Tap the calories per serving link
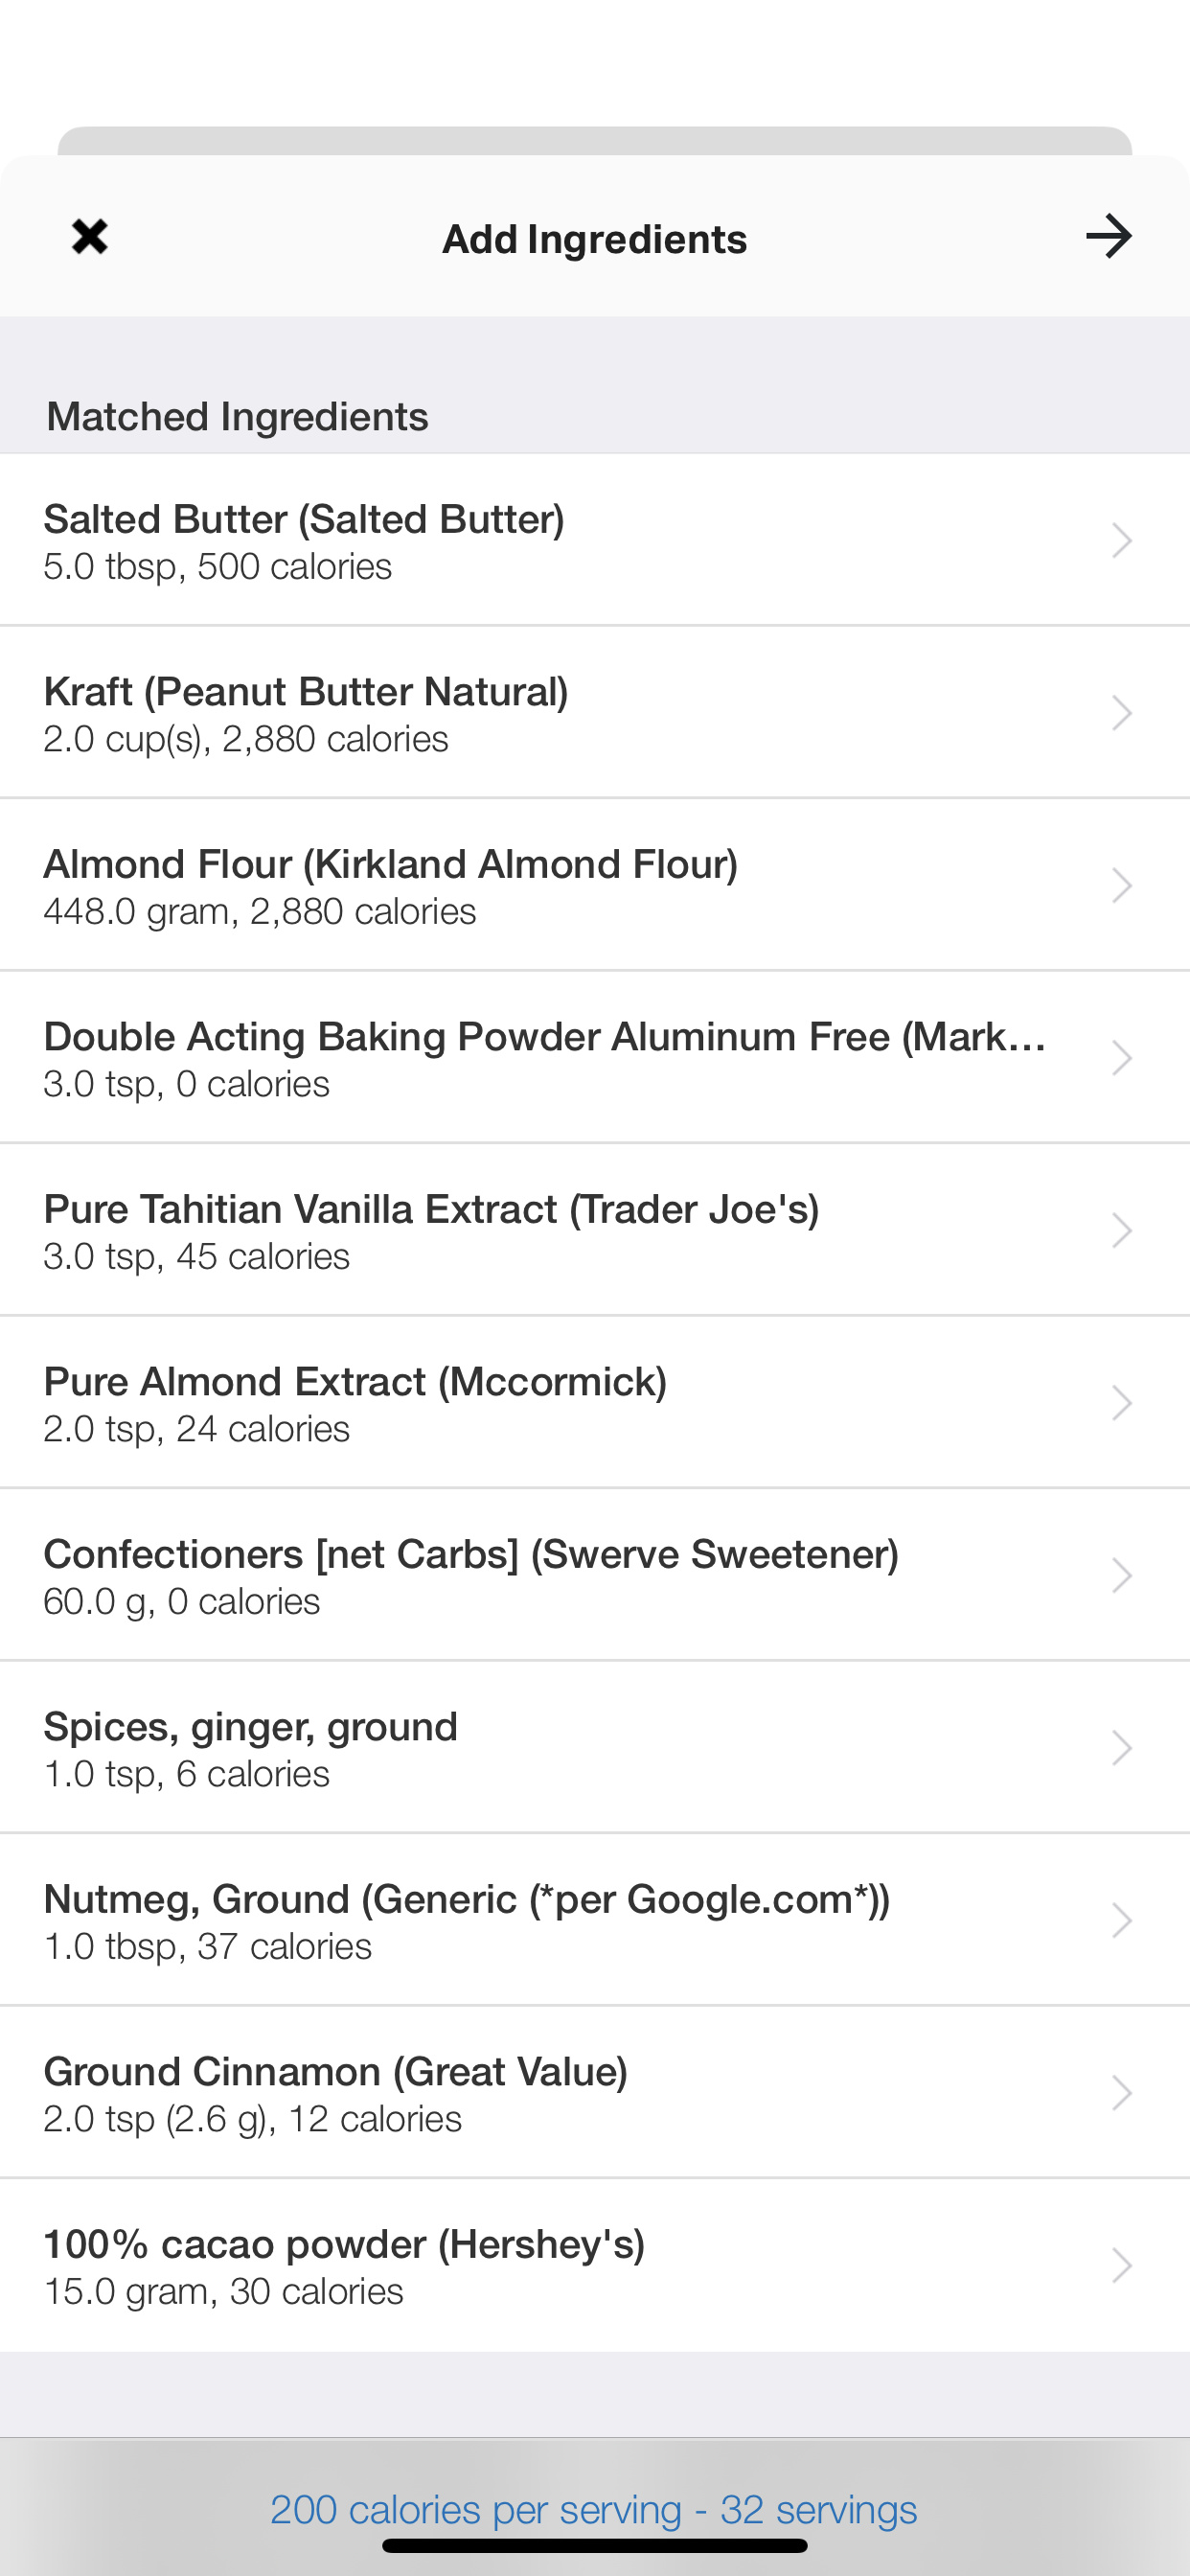This screenshot has height=2576, width=1190. (593, 2510)
